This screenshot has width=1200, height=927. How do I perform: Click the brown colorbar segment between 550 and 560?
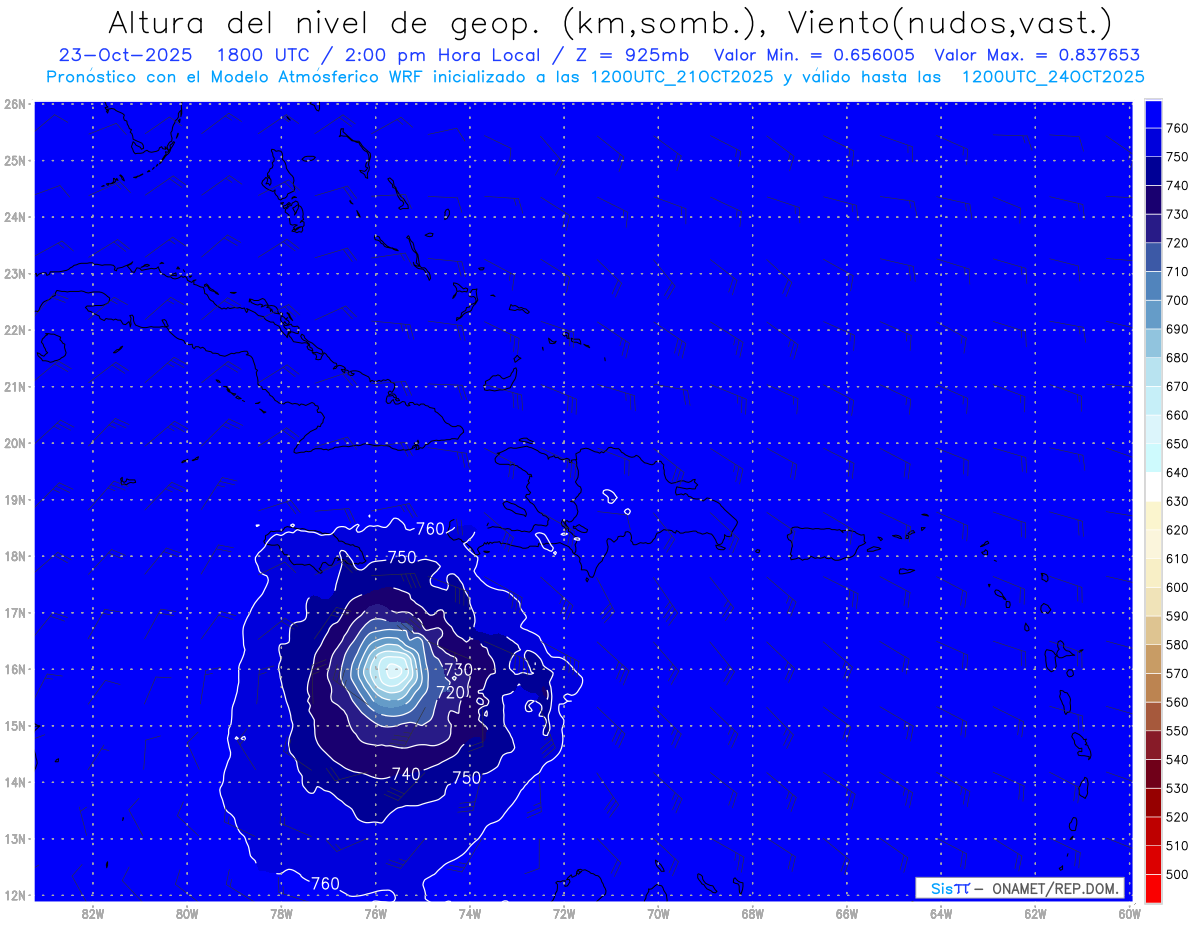pyautogui.click(x=1153, y=716)
